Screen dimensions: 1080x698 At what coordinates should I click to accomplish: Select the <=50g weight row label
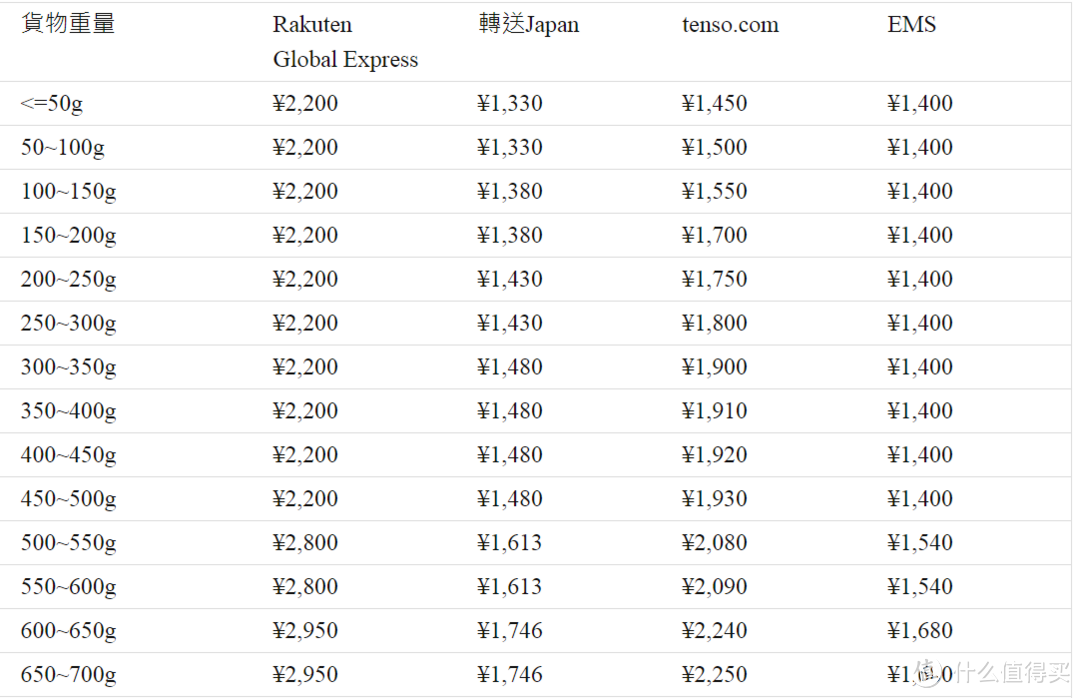[52, 103]
